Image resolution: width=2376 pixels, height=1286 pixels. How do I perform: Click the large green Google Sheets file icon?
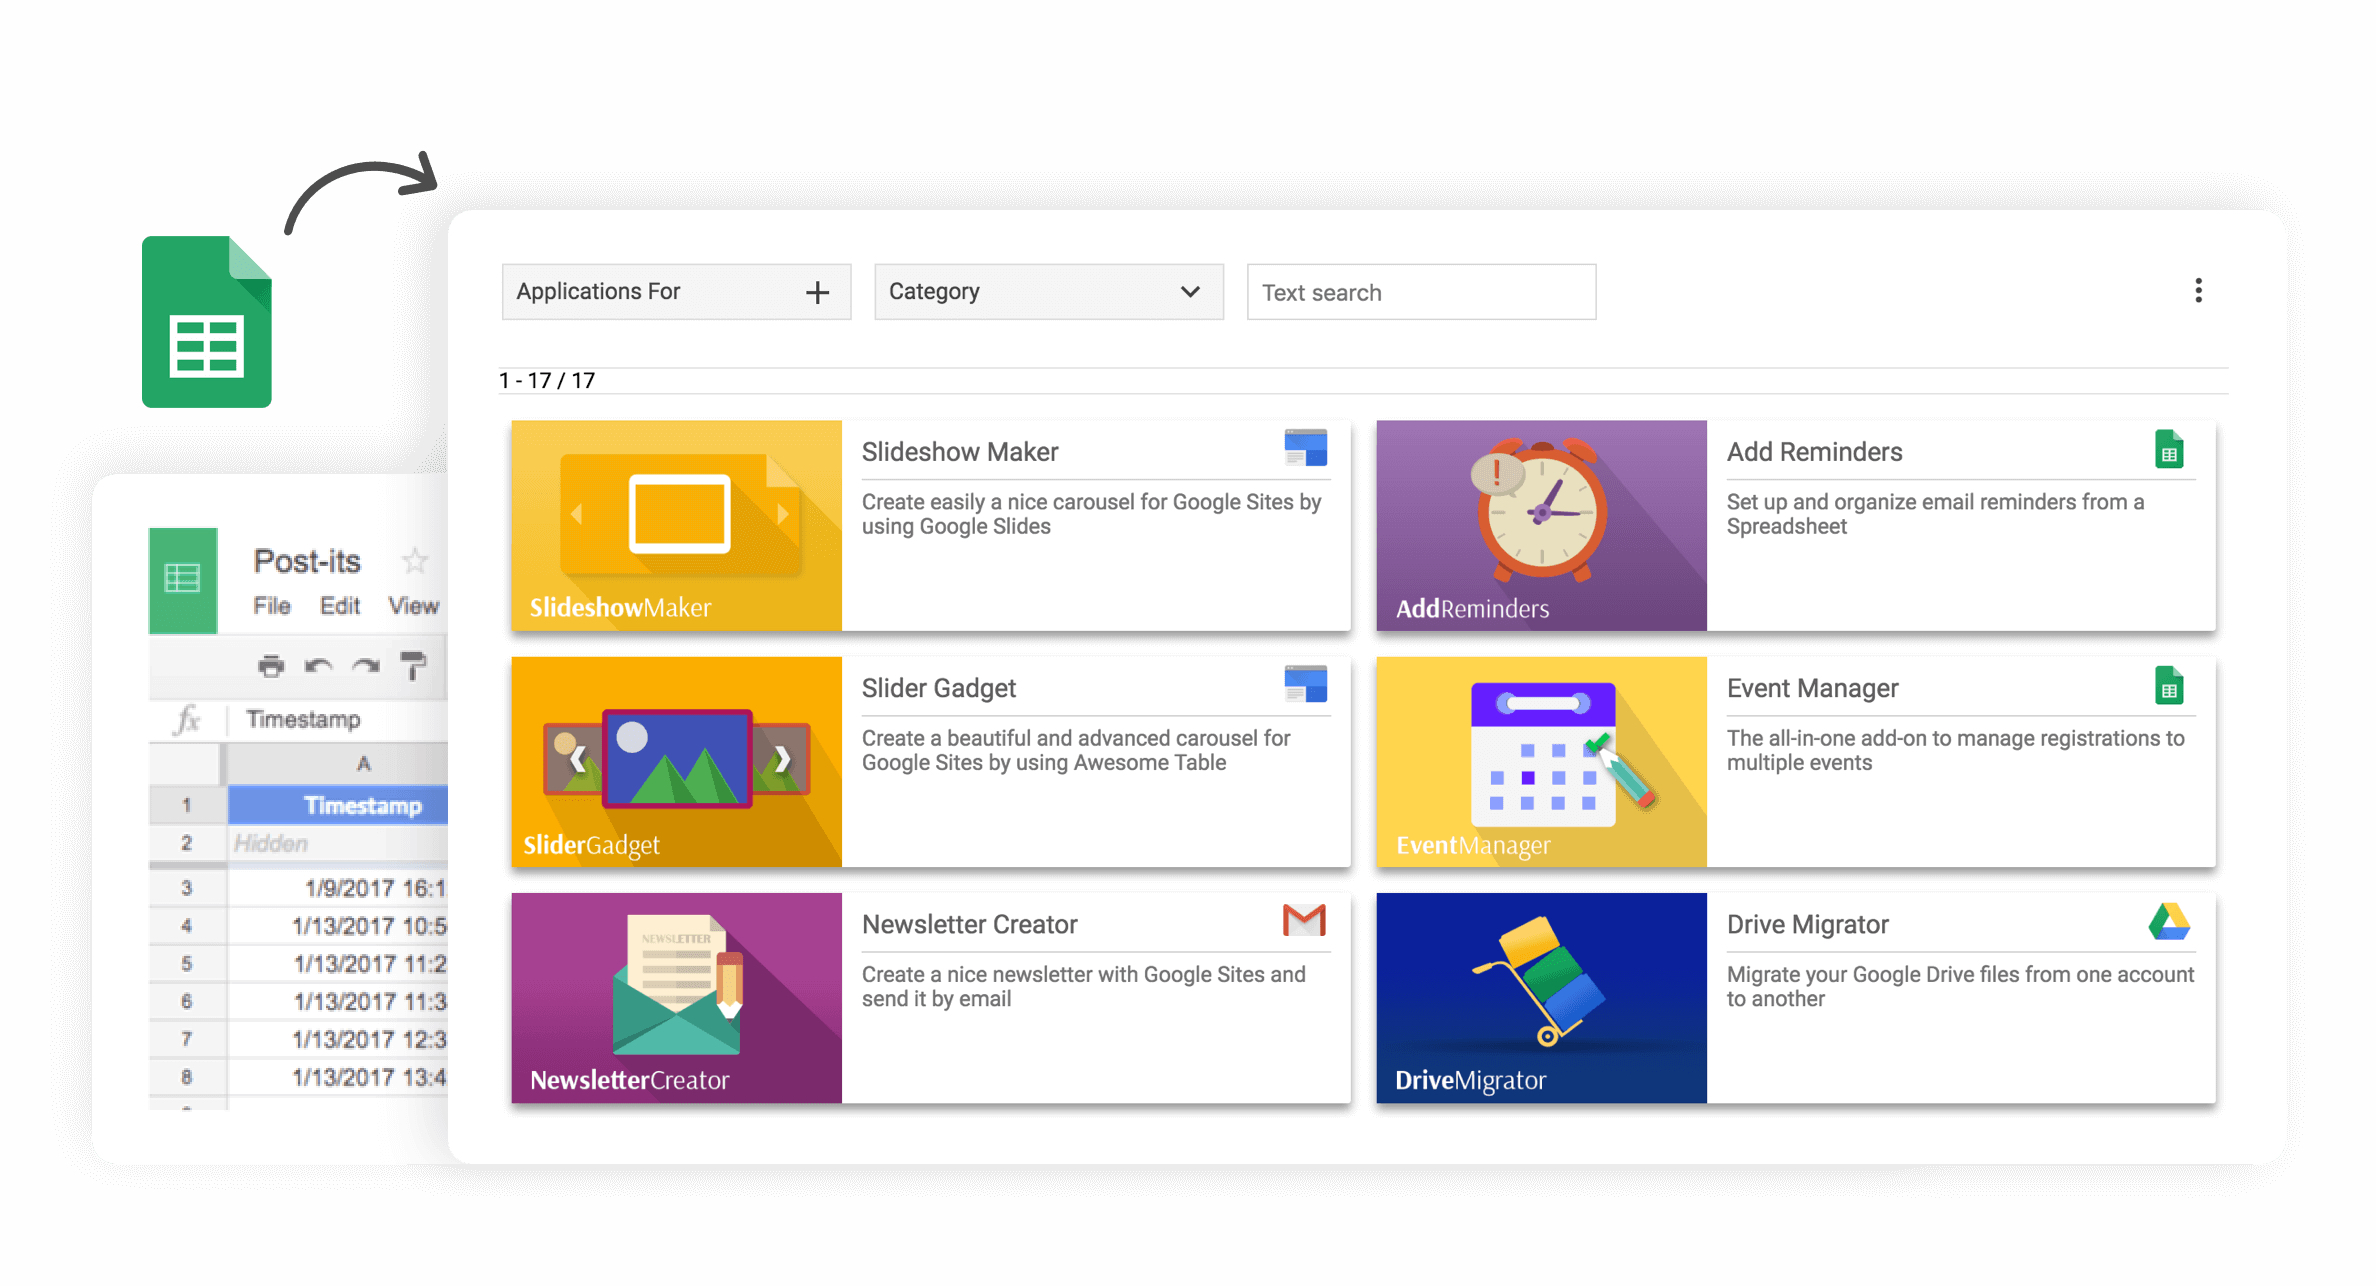pos(207,321)
